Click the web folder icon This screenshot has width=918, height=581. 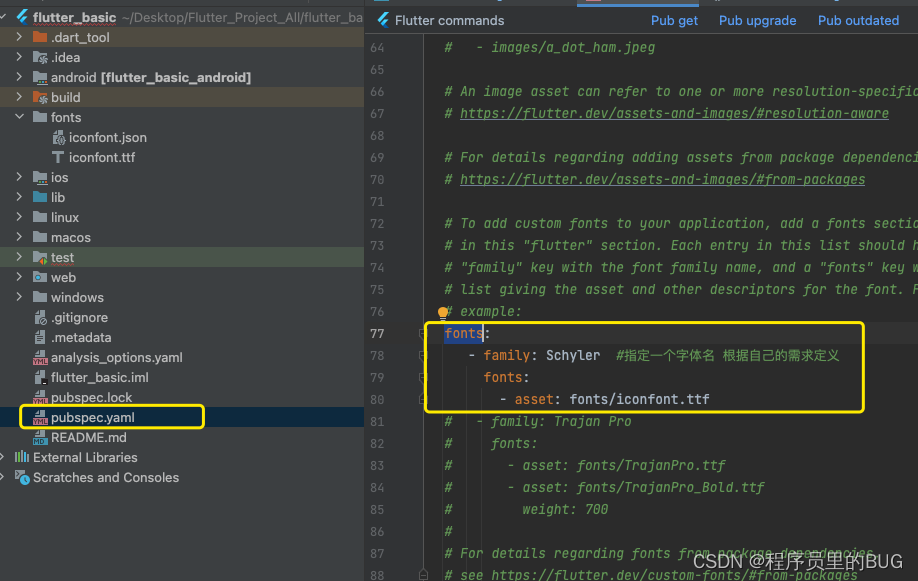[x=40, y=278]
